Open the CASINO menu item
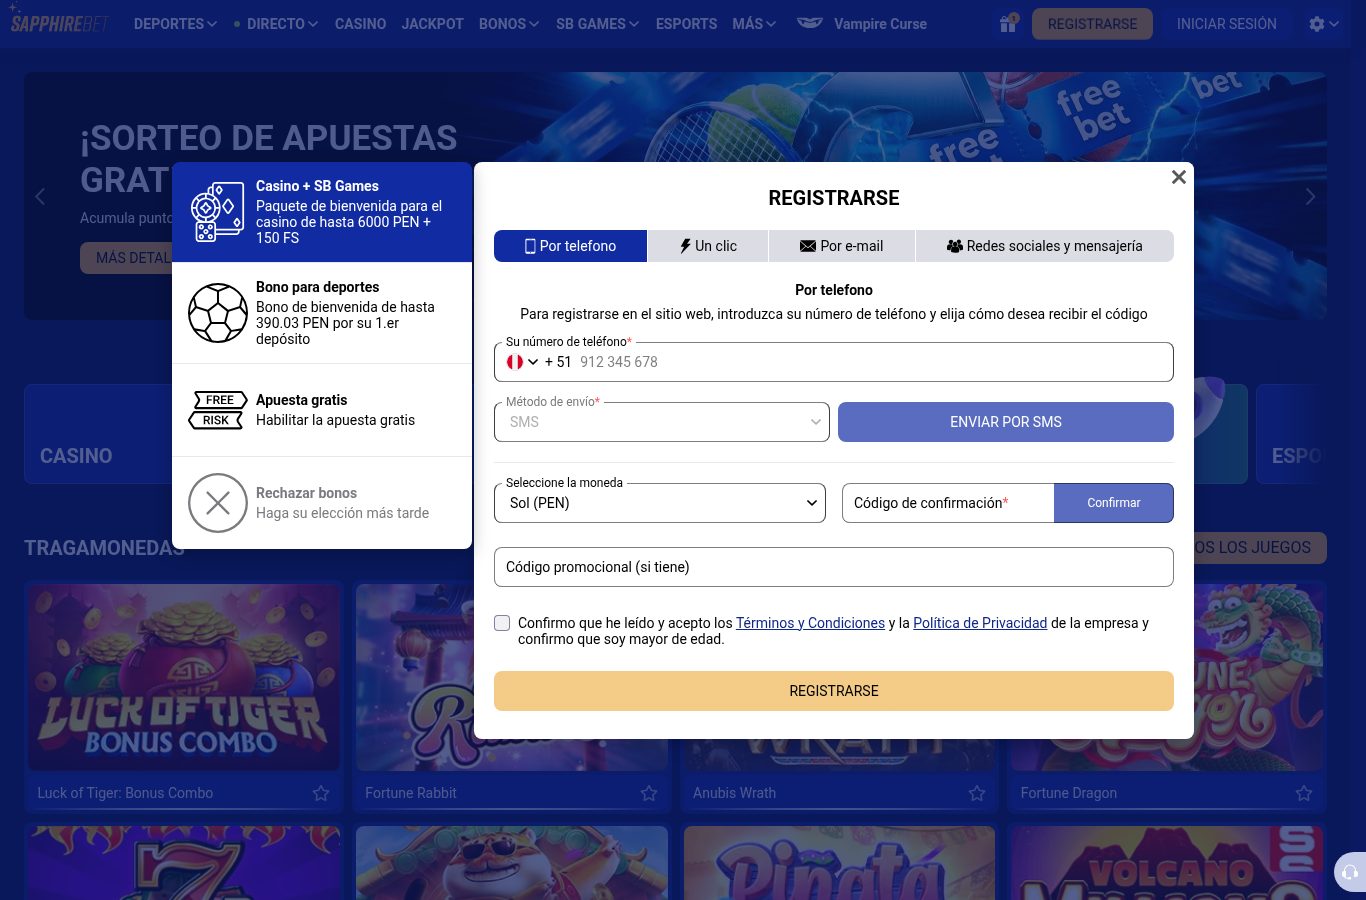Viewport: 1366px width, 900px height. coord(360,23)
